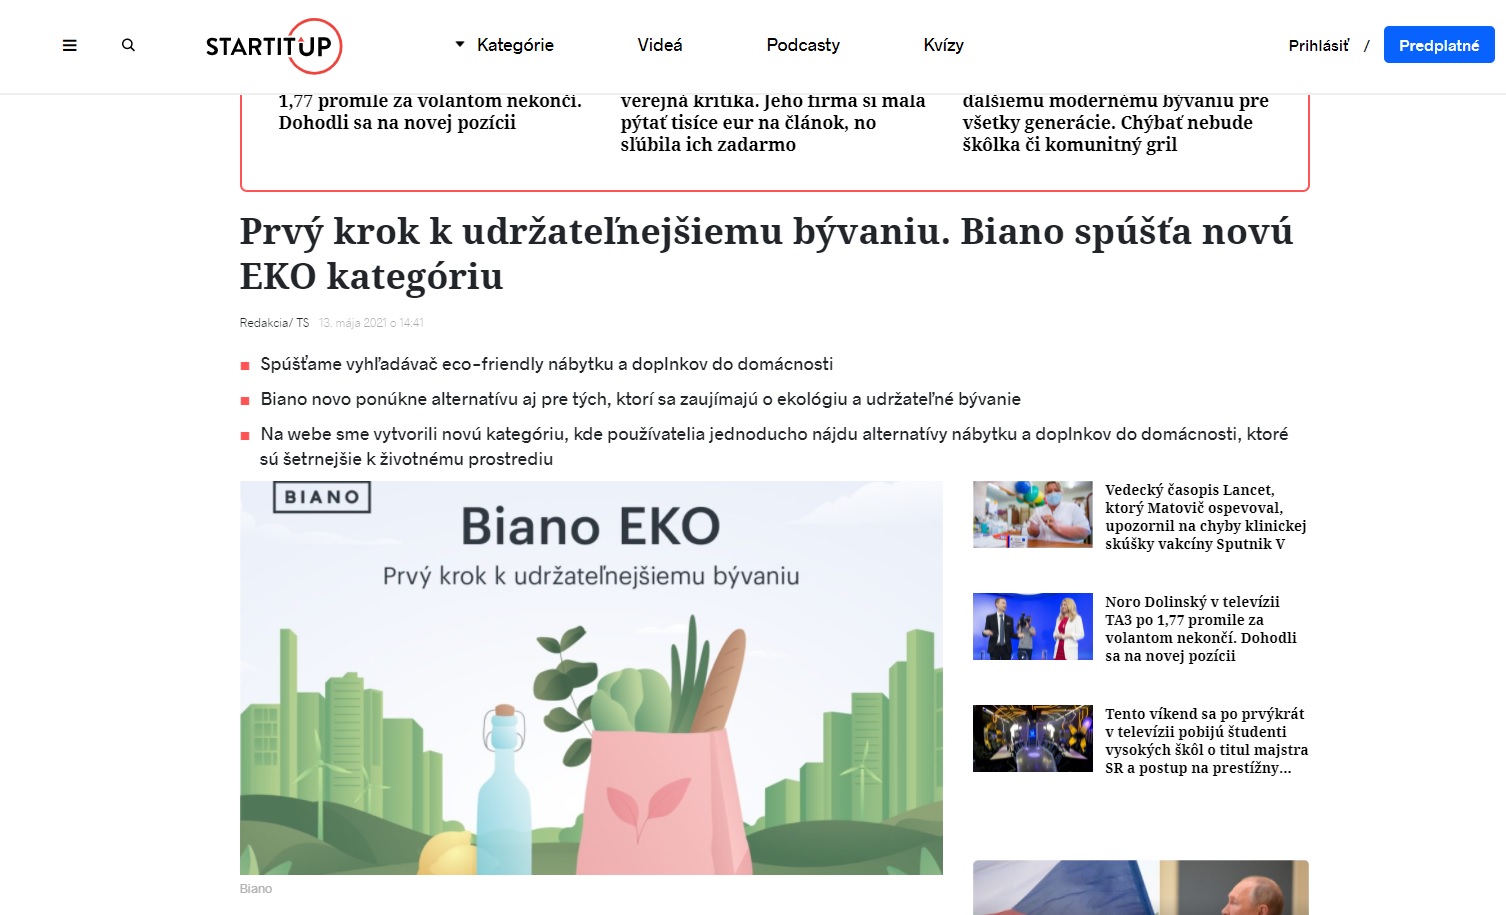Screen dimensions: 1506x915
Task: Open the hamburger menu icon
Action: tap(70, 45)
